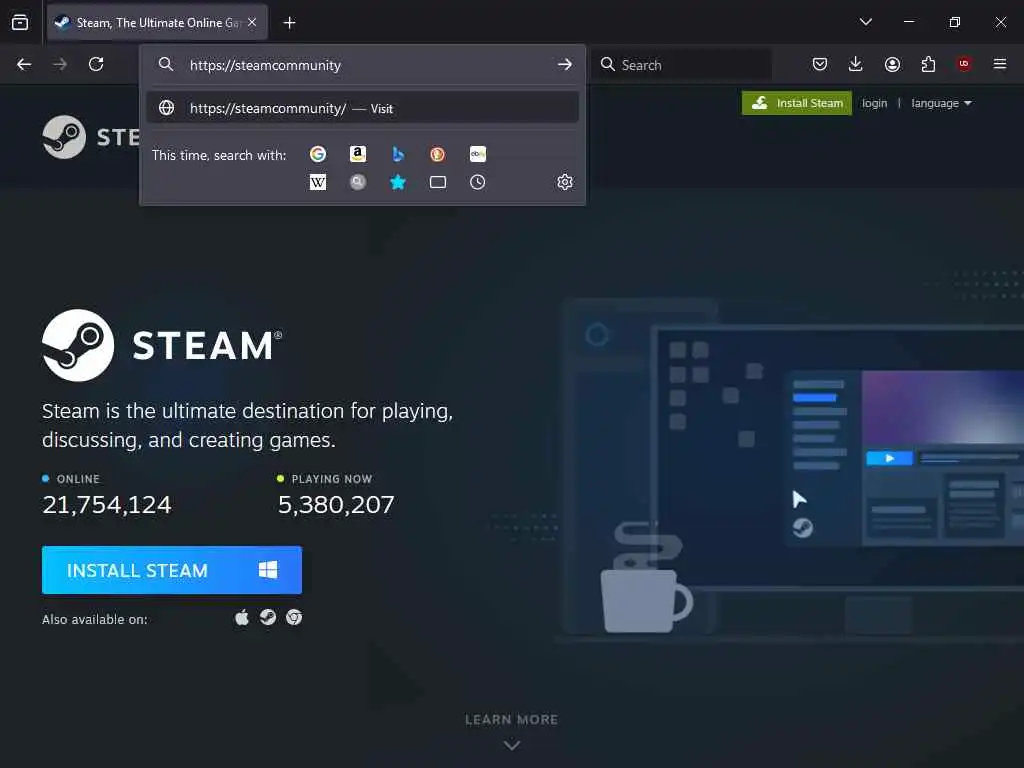Choose the gray magnifier search engine icon

(x=358, y=182)
